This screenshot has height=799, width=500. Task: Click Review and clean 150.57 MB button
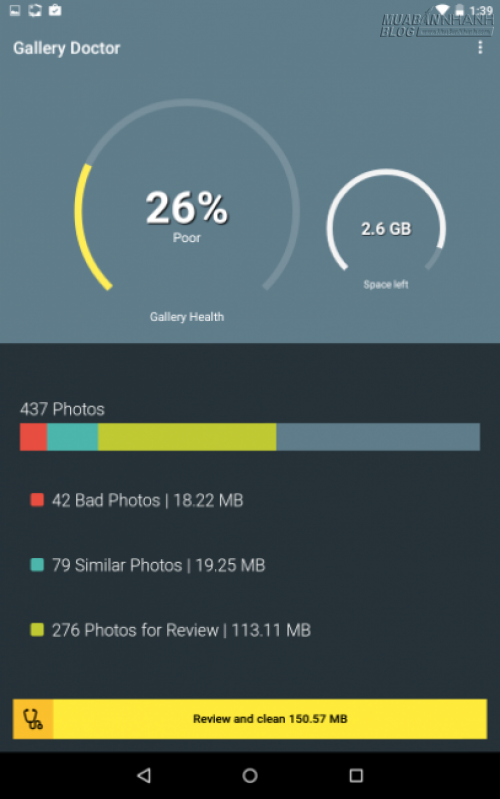point(250,718)
